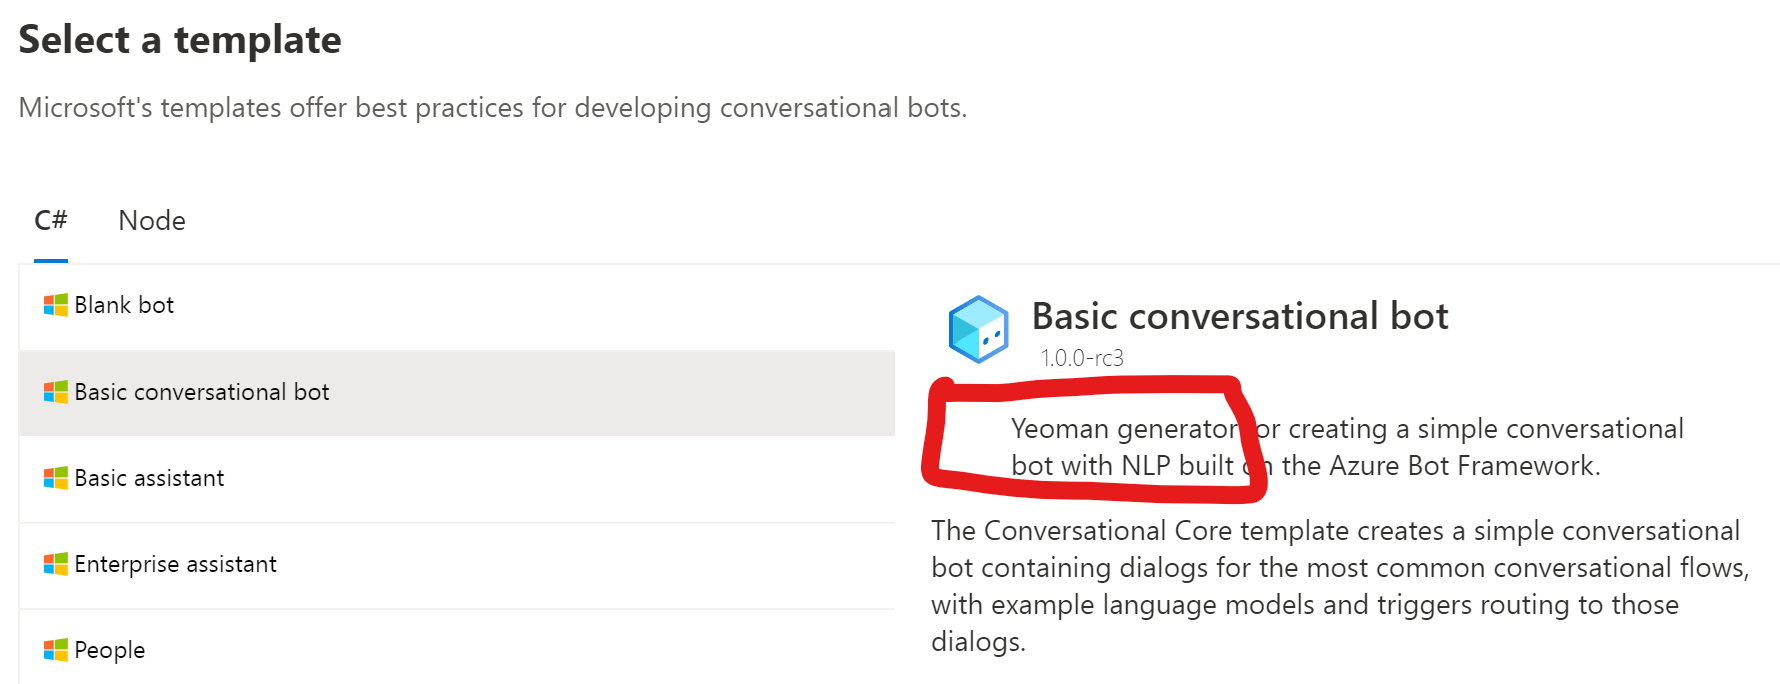Switch to the C# tab

click(49, 220)
